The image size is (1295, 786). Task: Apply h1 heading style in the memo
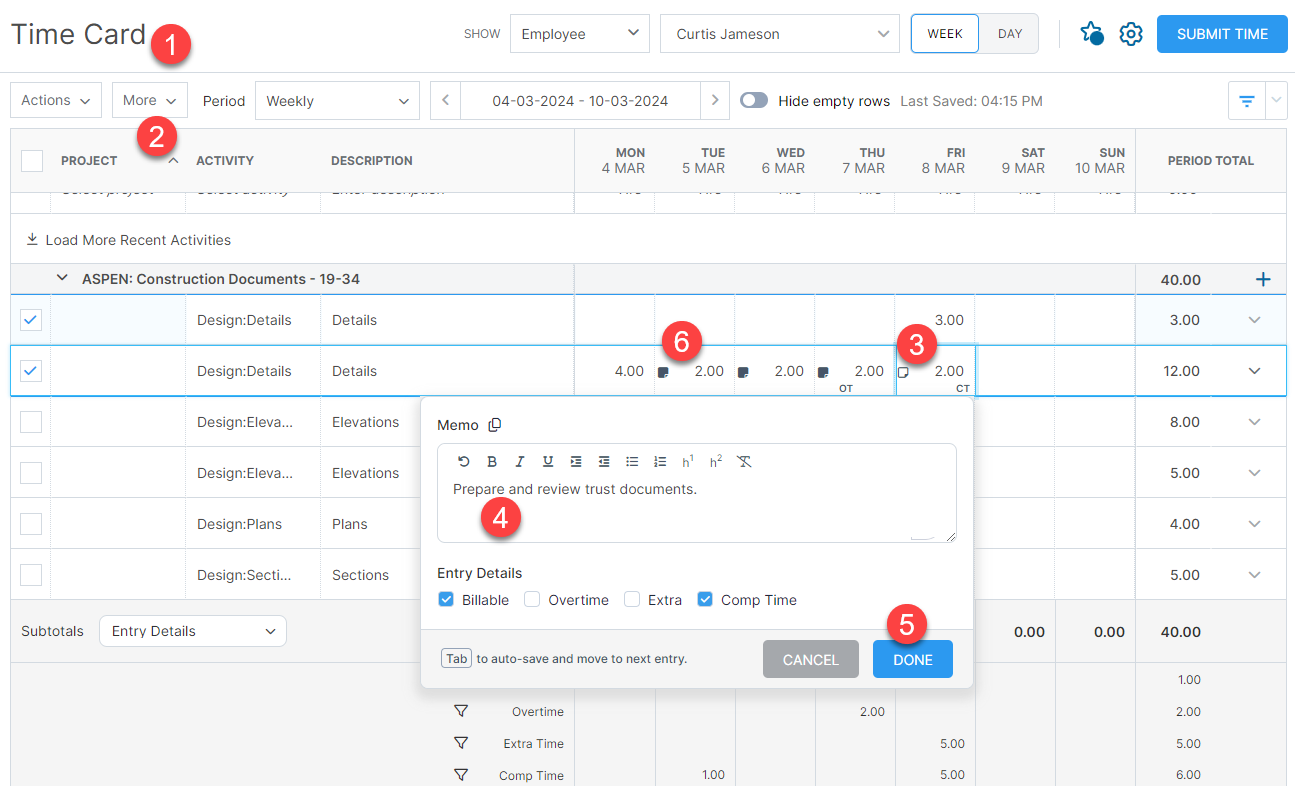coord(687,461)
